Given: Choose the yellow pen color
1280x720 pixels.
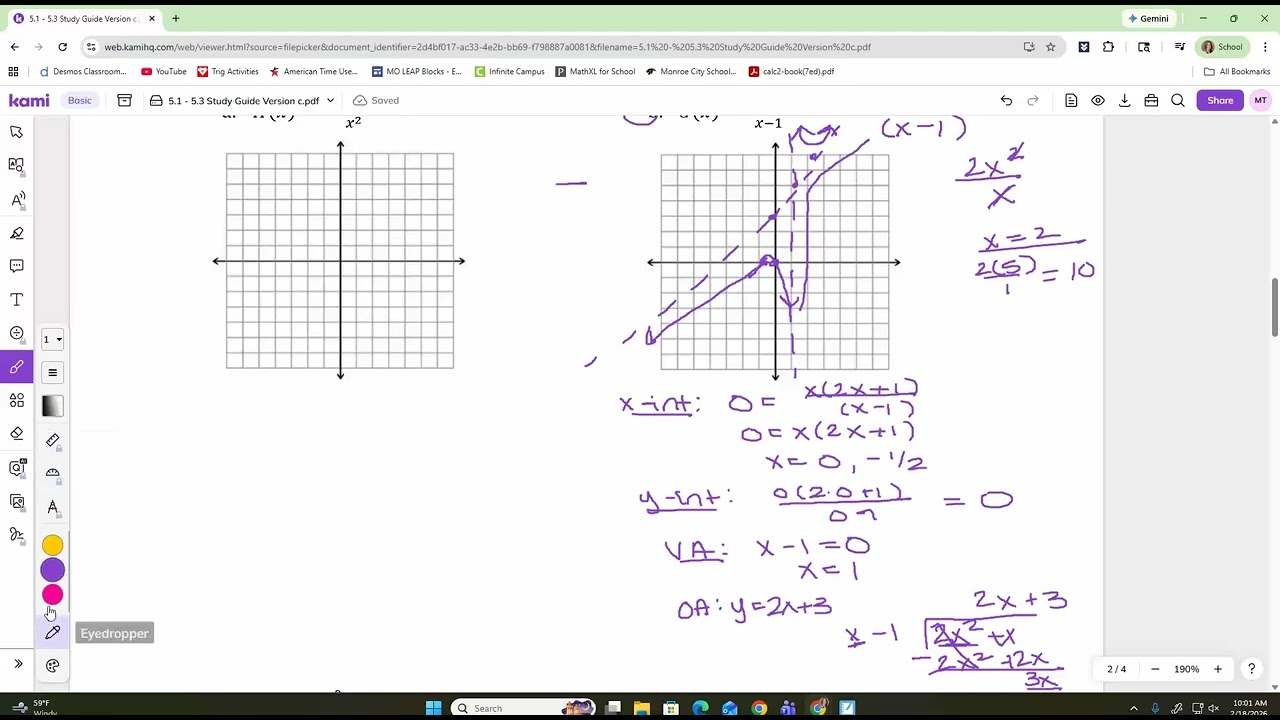Looking at the screenshot, I should [53, 545].
